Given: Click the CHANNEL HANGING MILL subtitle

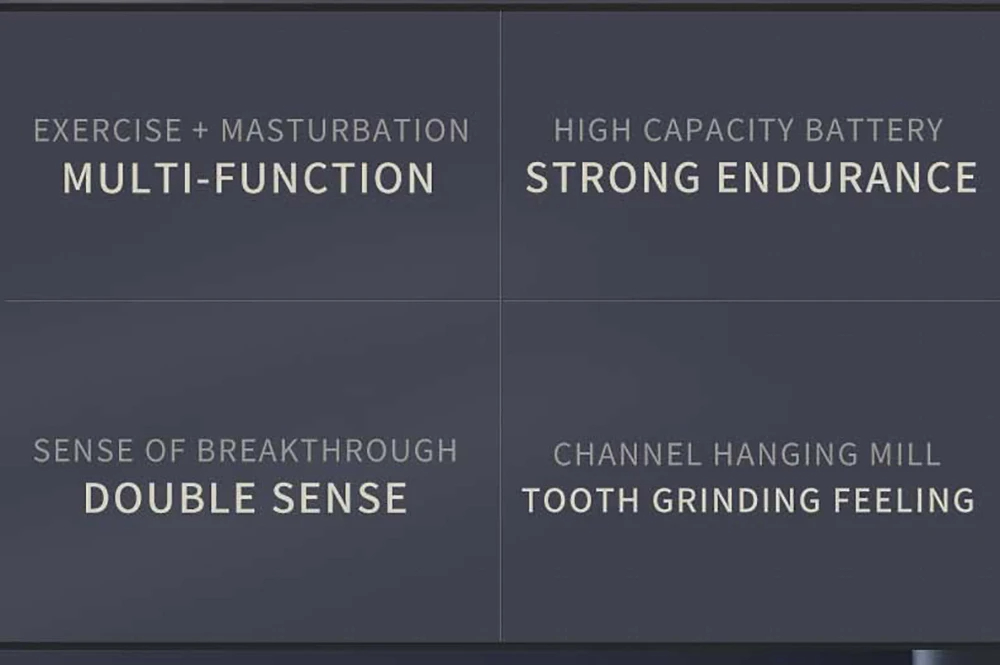Looking at the screenshot, I should click(x=747, y=455).
